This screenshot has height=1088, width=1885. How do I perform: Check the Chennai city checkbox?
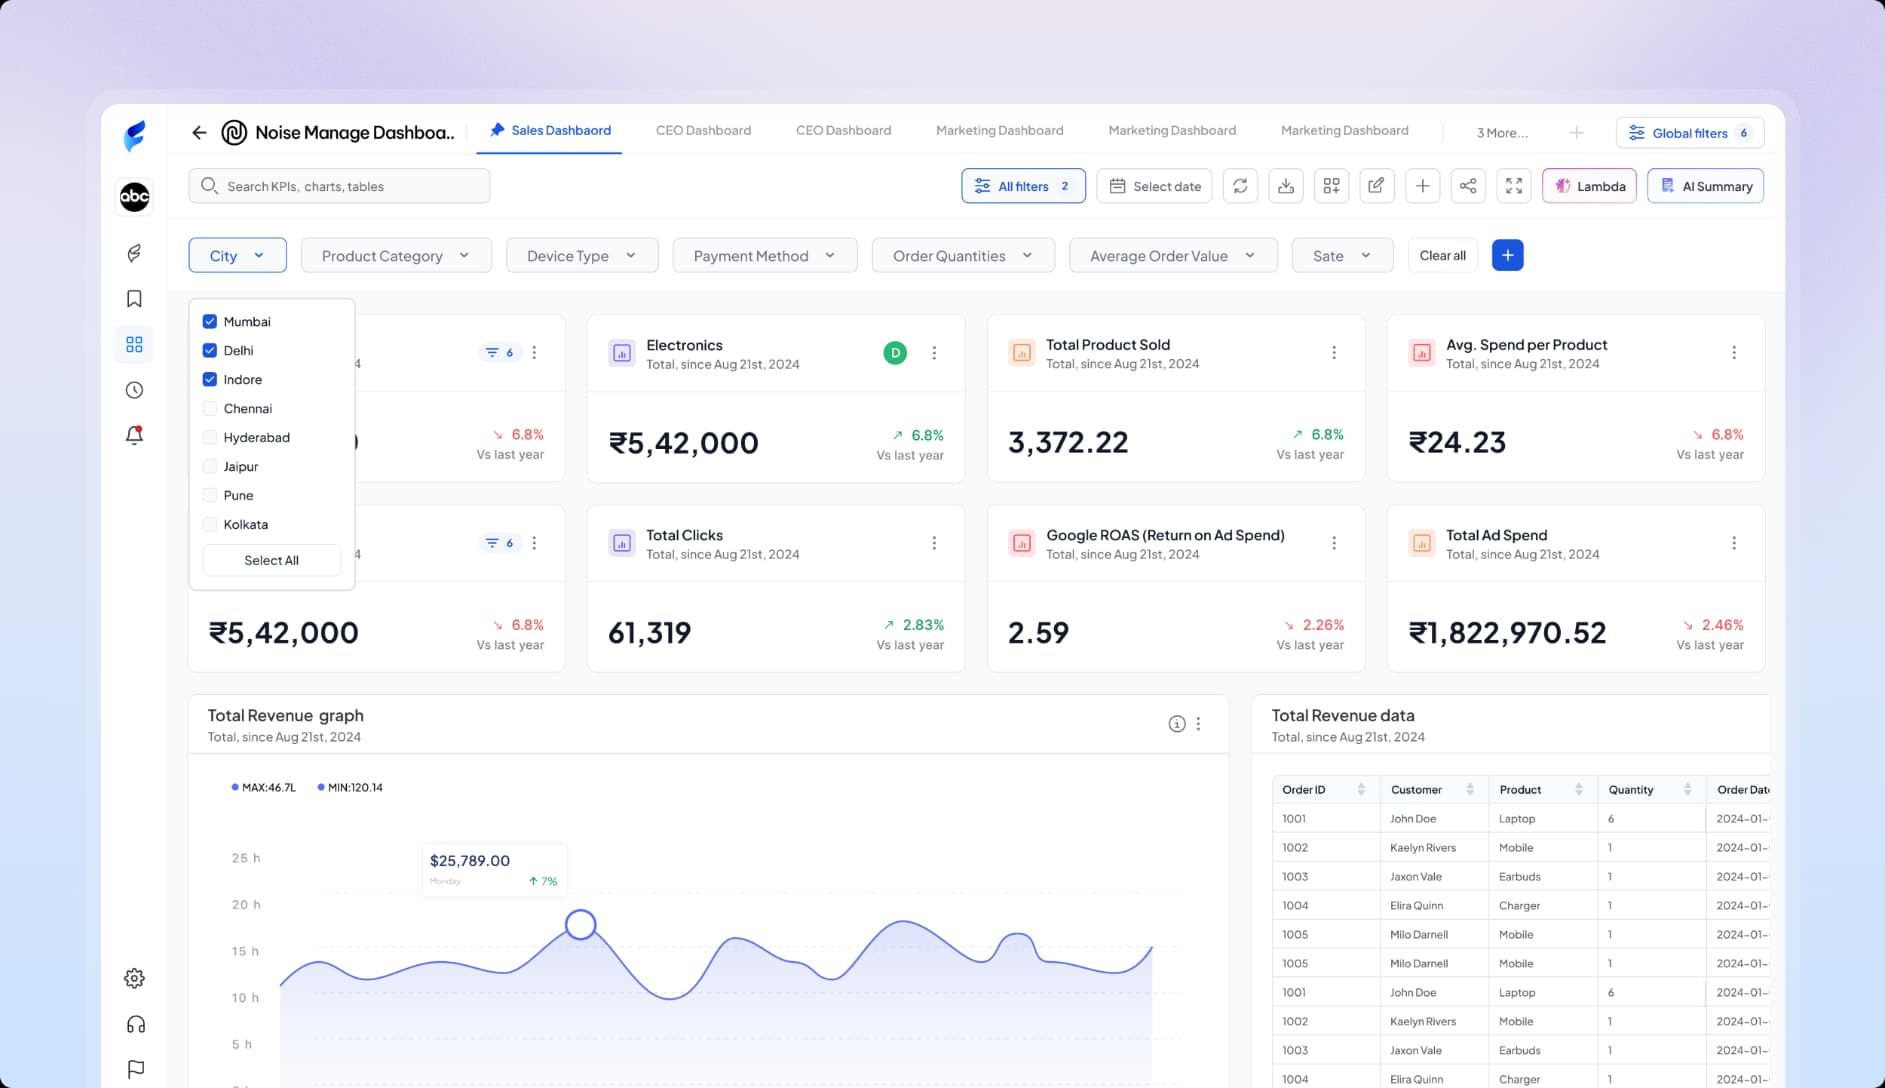pos(209,408)
